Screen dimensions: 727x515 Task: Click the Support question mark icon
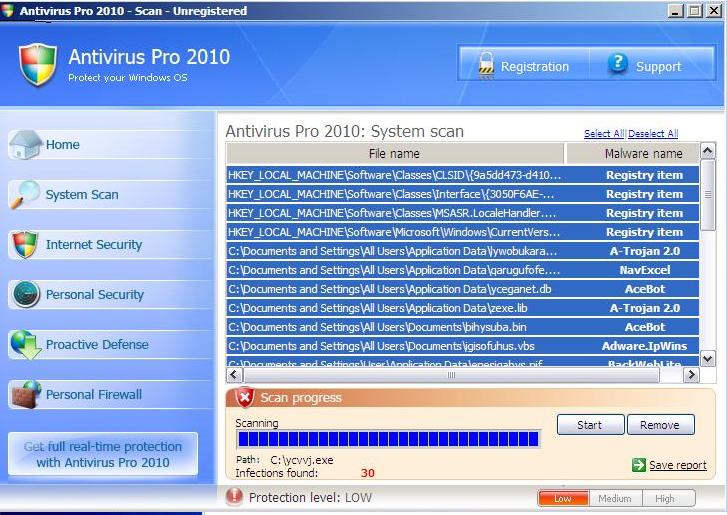618,64
